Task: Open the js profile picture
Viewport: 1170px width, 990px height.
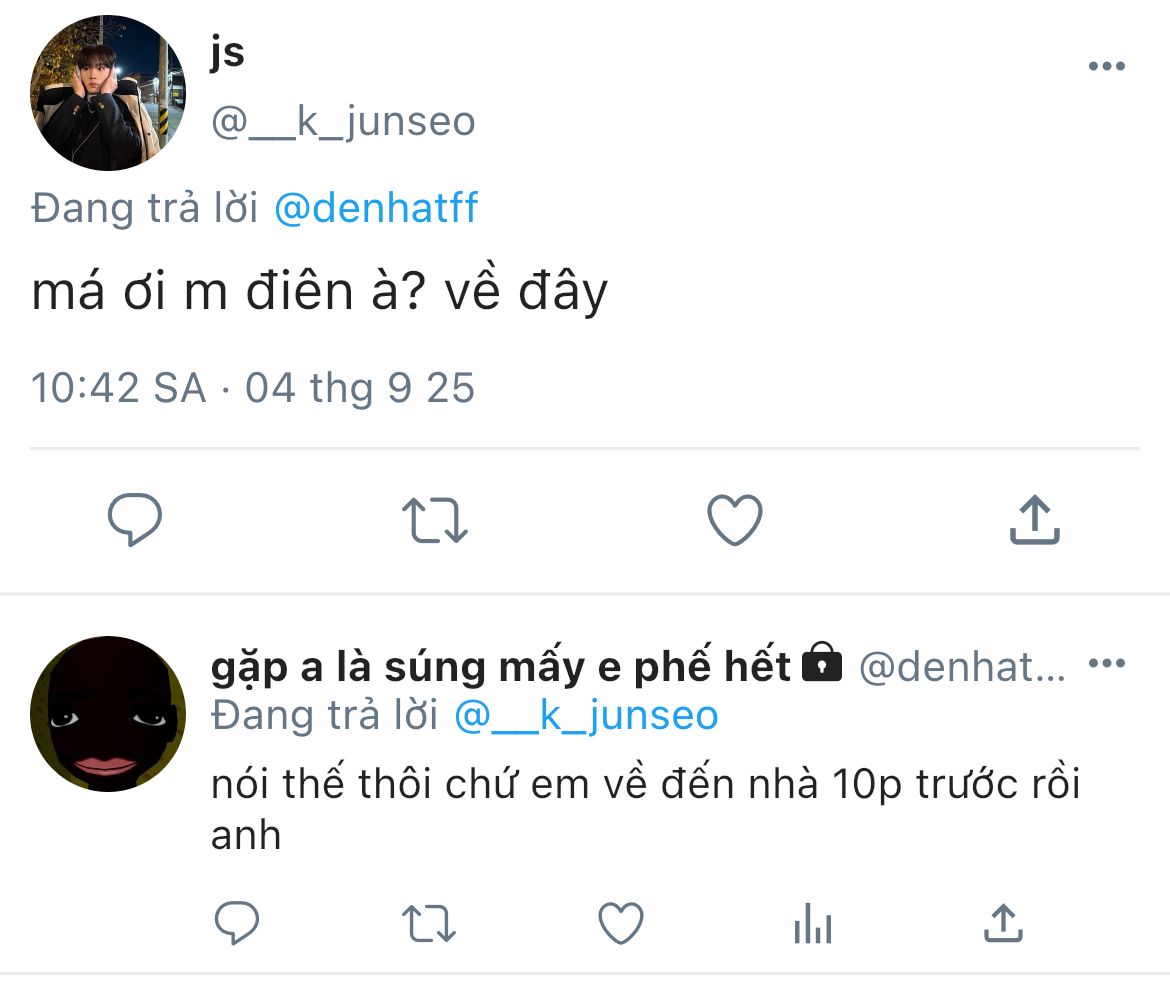Action: click(x=108, y=92)
